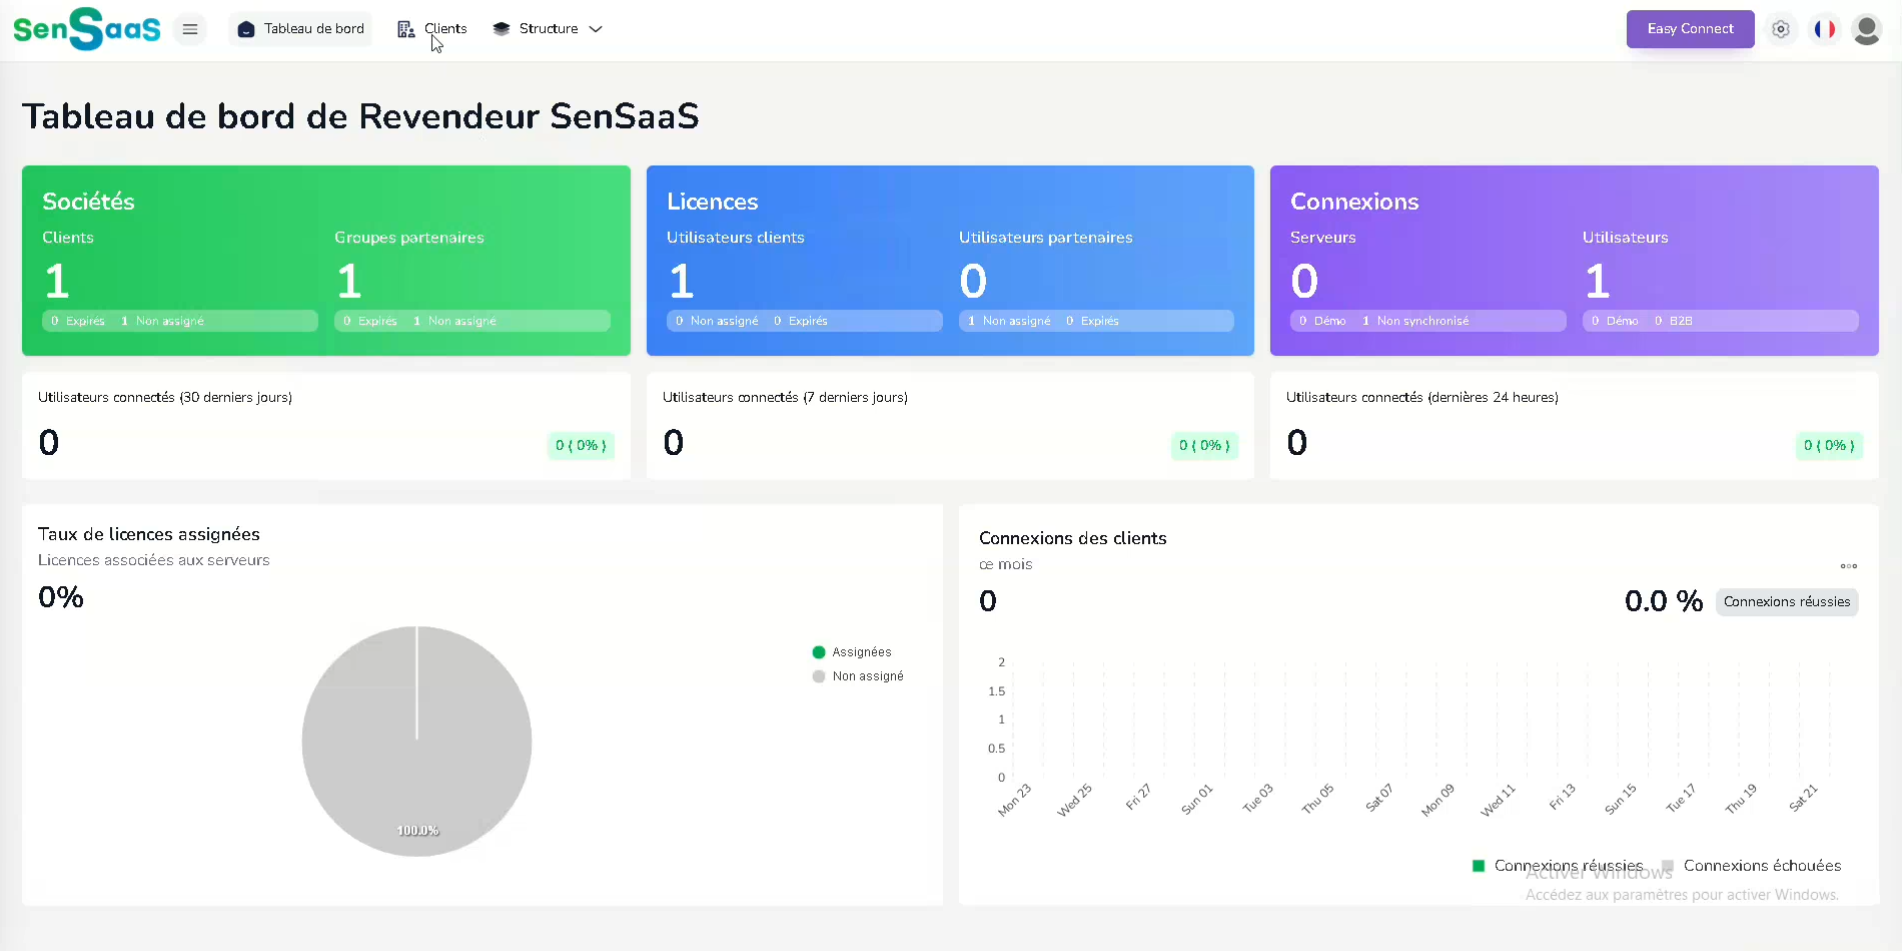Select the Clients count in Sociétés
The image size is (1902, 951).
[x=57, y=280]
